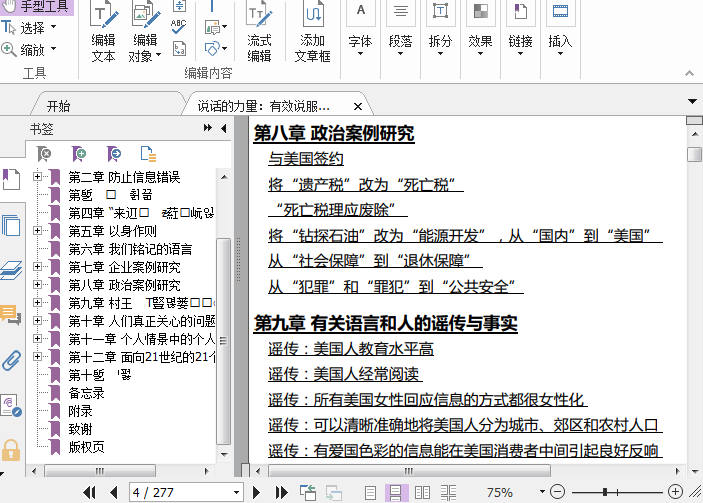The height and width of the screenshot is (503, 703).
Task: Open the Insert options group
Action: [x=560, y=31]
